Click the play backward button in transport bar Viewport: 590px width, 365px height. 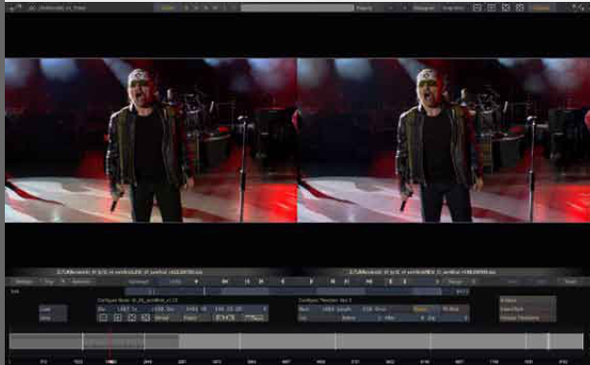click(x=283, y=281)
